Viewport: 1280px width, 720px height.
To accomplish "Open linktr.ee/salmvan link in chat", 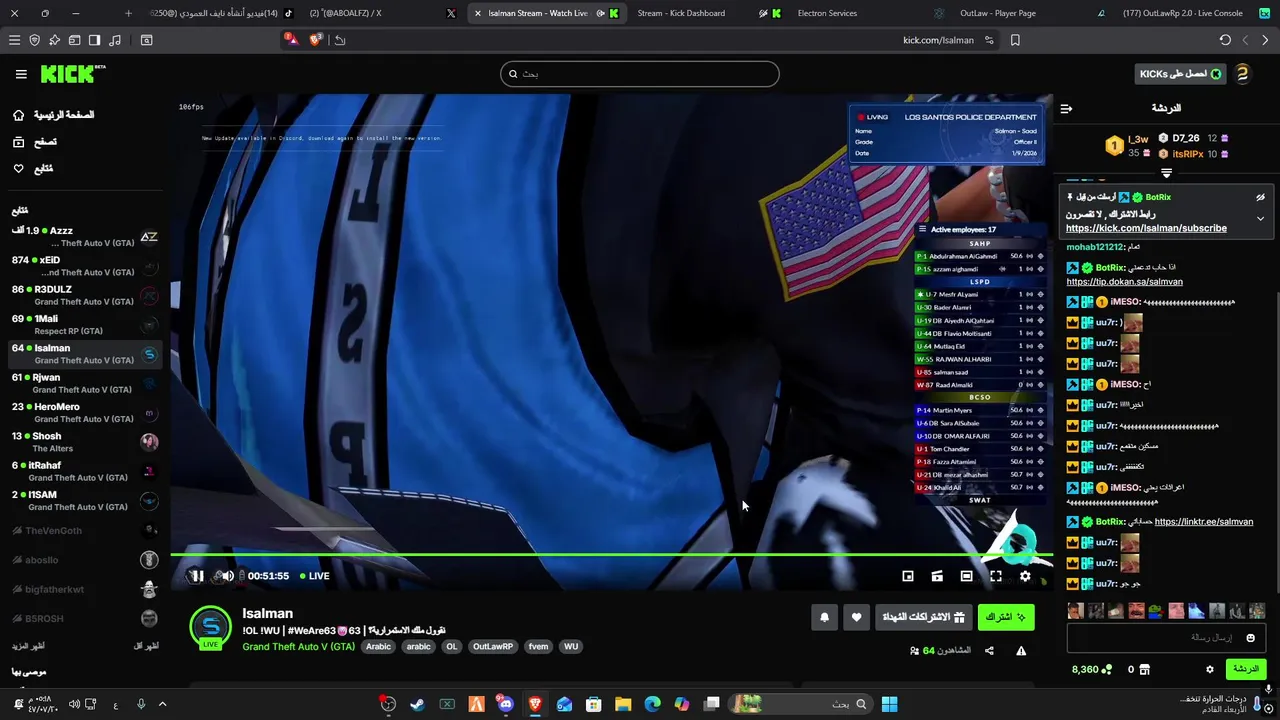I will point(1203,522).
